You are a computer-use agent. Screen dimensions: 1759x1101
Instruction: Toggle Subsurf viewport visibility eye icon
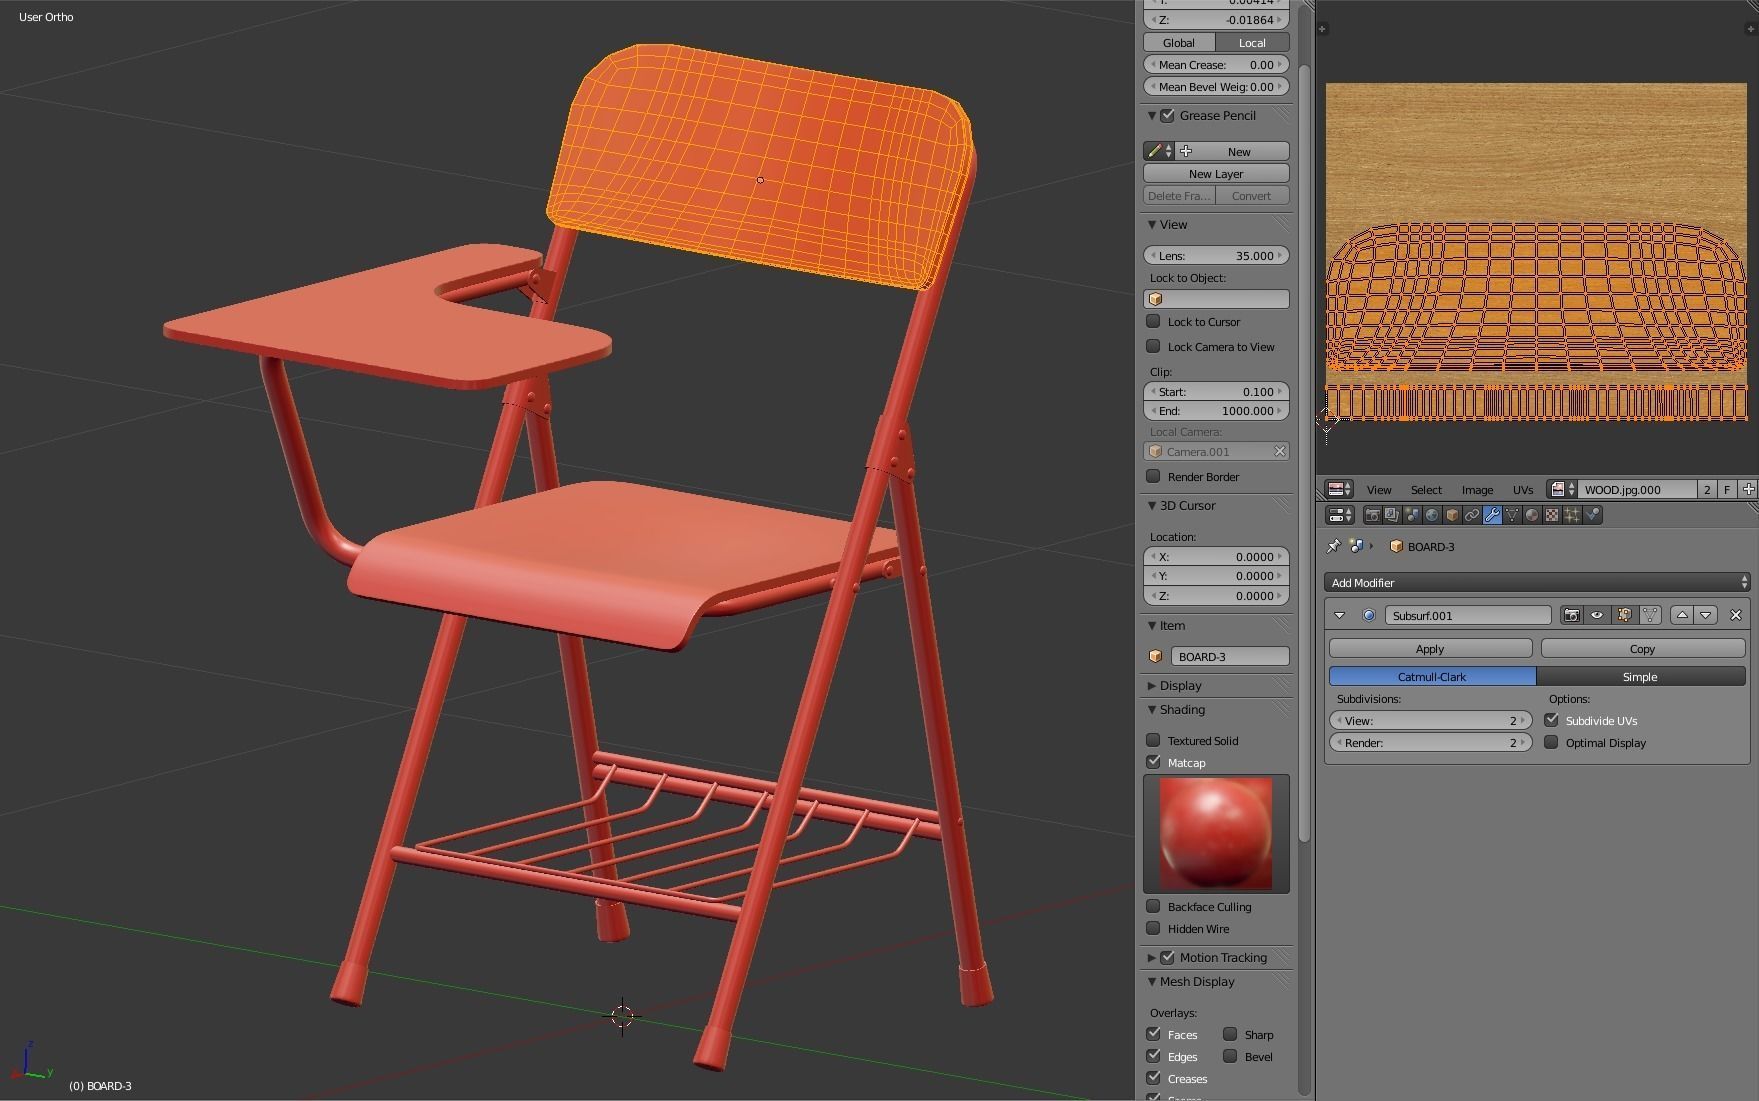1597,615
